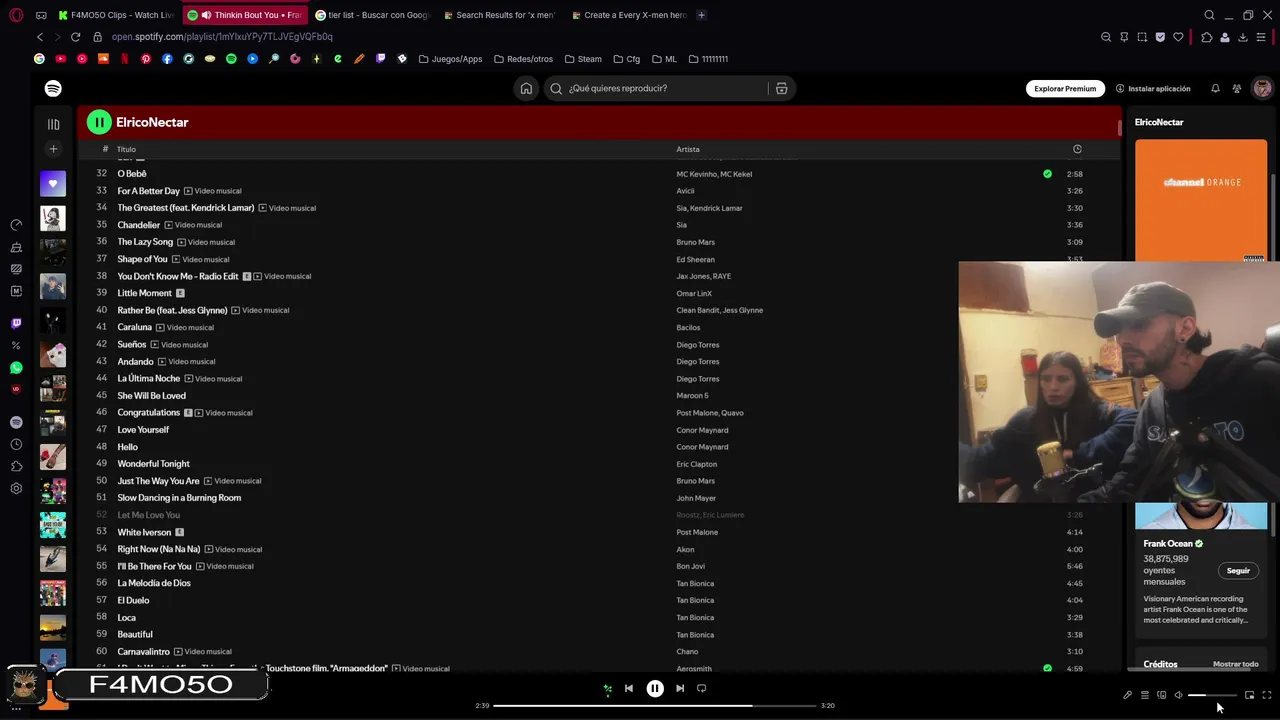This screenshot has height=720, width=1280.
Task: Open the browser downloads icon
Action: tap(1243, 37)
